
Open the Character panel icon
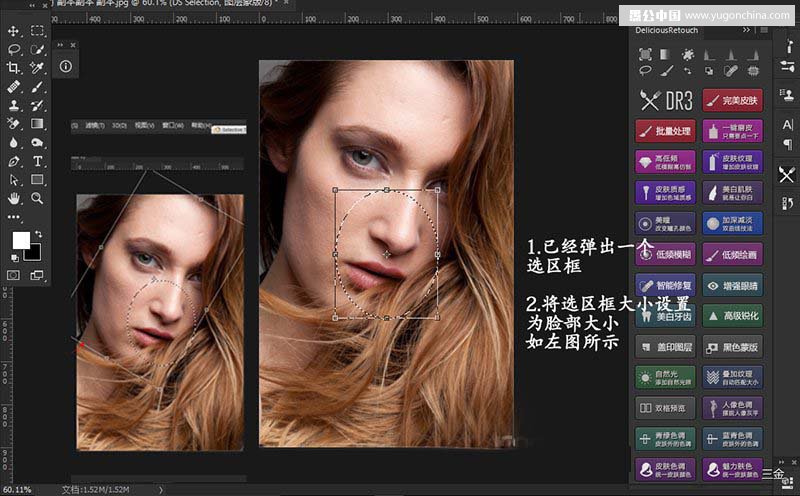click(787, 125)
